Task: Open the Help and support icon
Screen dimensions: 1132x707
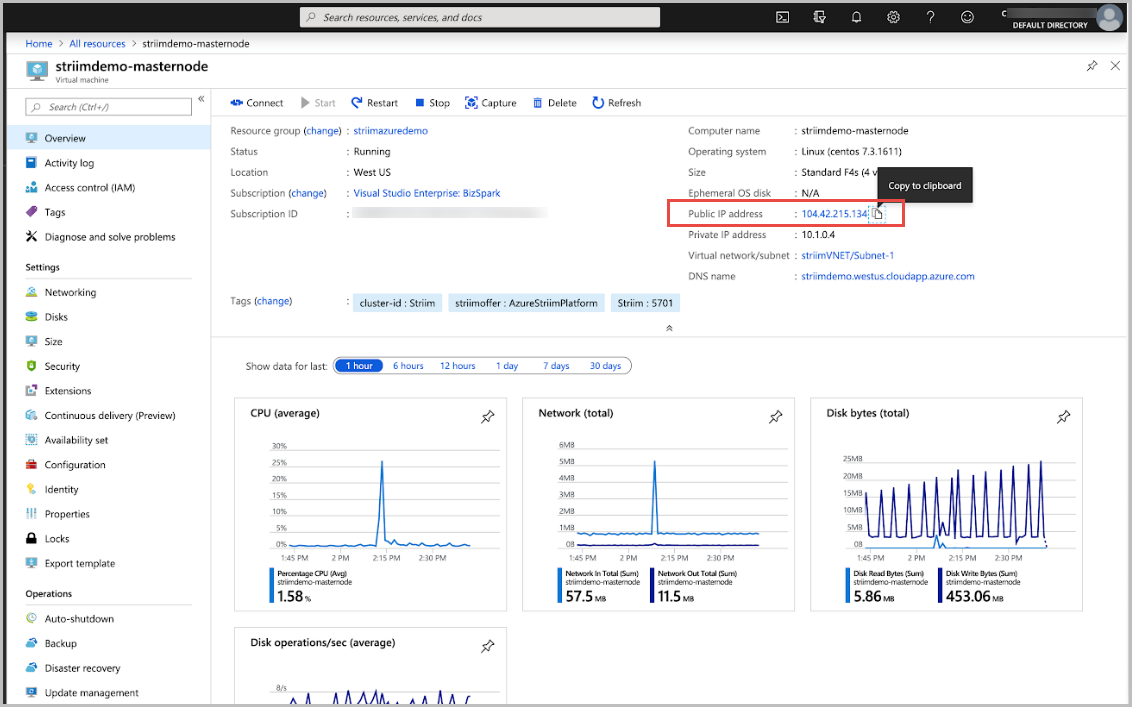Action: pos(930,17)
